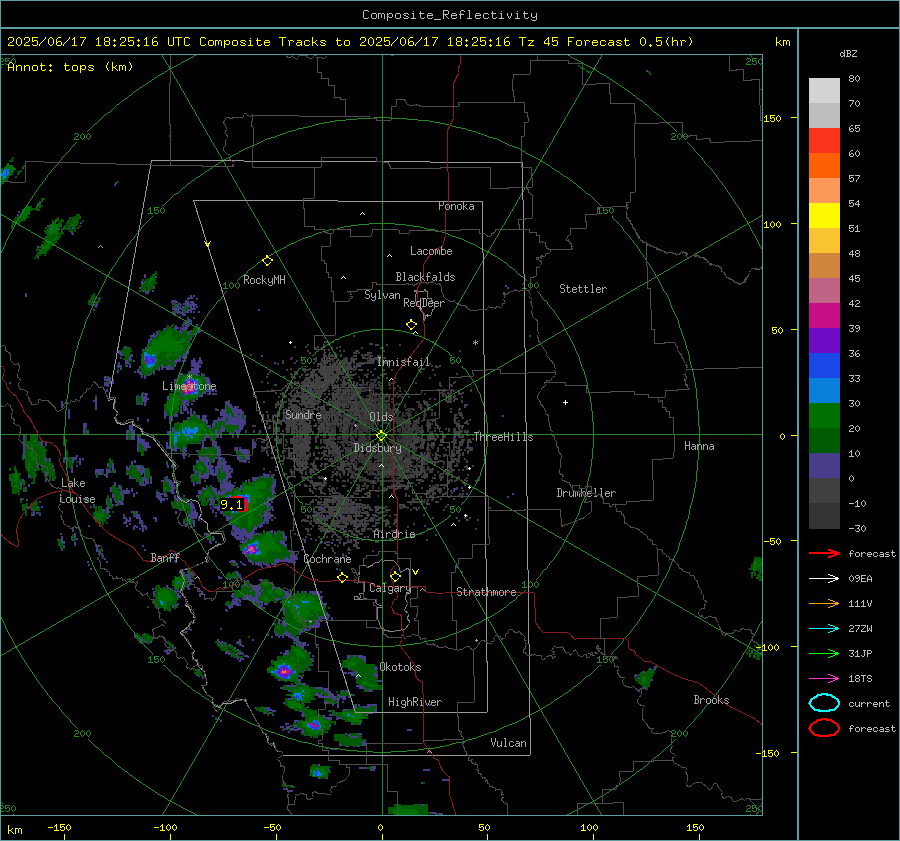Click the Innisfail town label

403,362
